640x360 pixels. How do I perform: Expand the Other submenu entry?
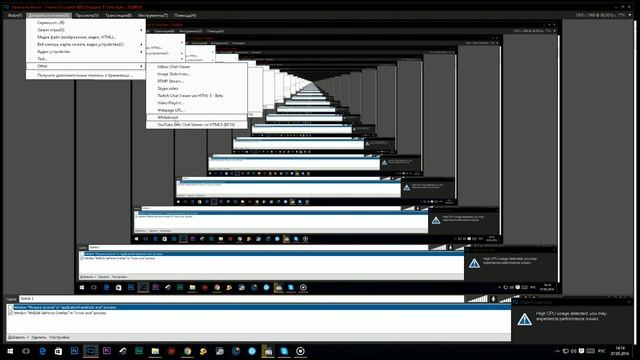tap(85, 66)
